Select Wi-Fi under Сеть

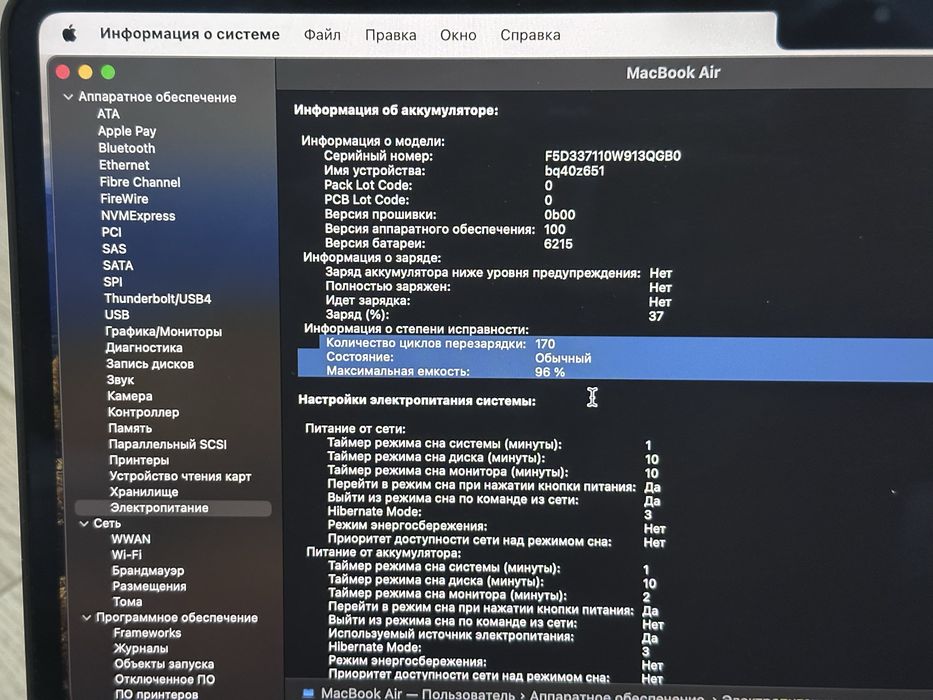(127, 555)
